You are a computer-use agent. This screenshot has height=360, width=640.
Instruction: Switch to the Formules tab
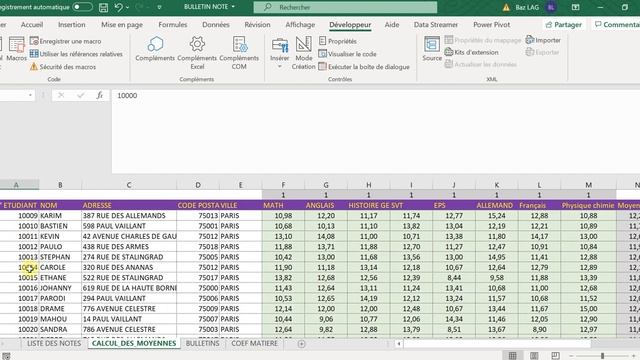coord(173,24)
